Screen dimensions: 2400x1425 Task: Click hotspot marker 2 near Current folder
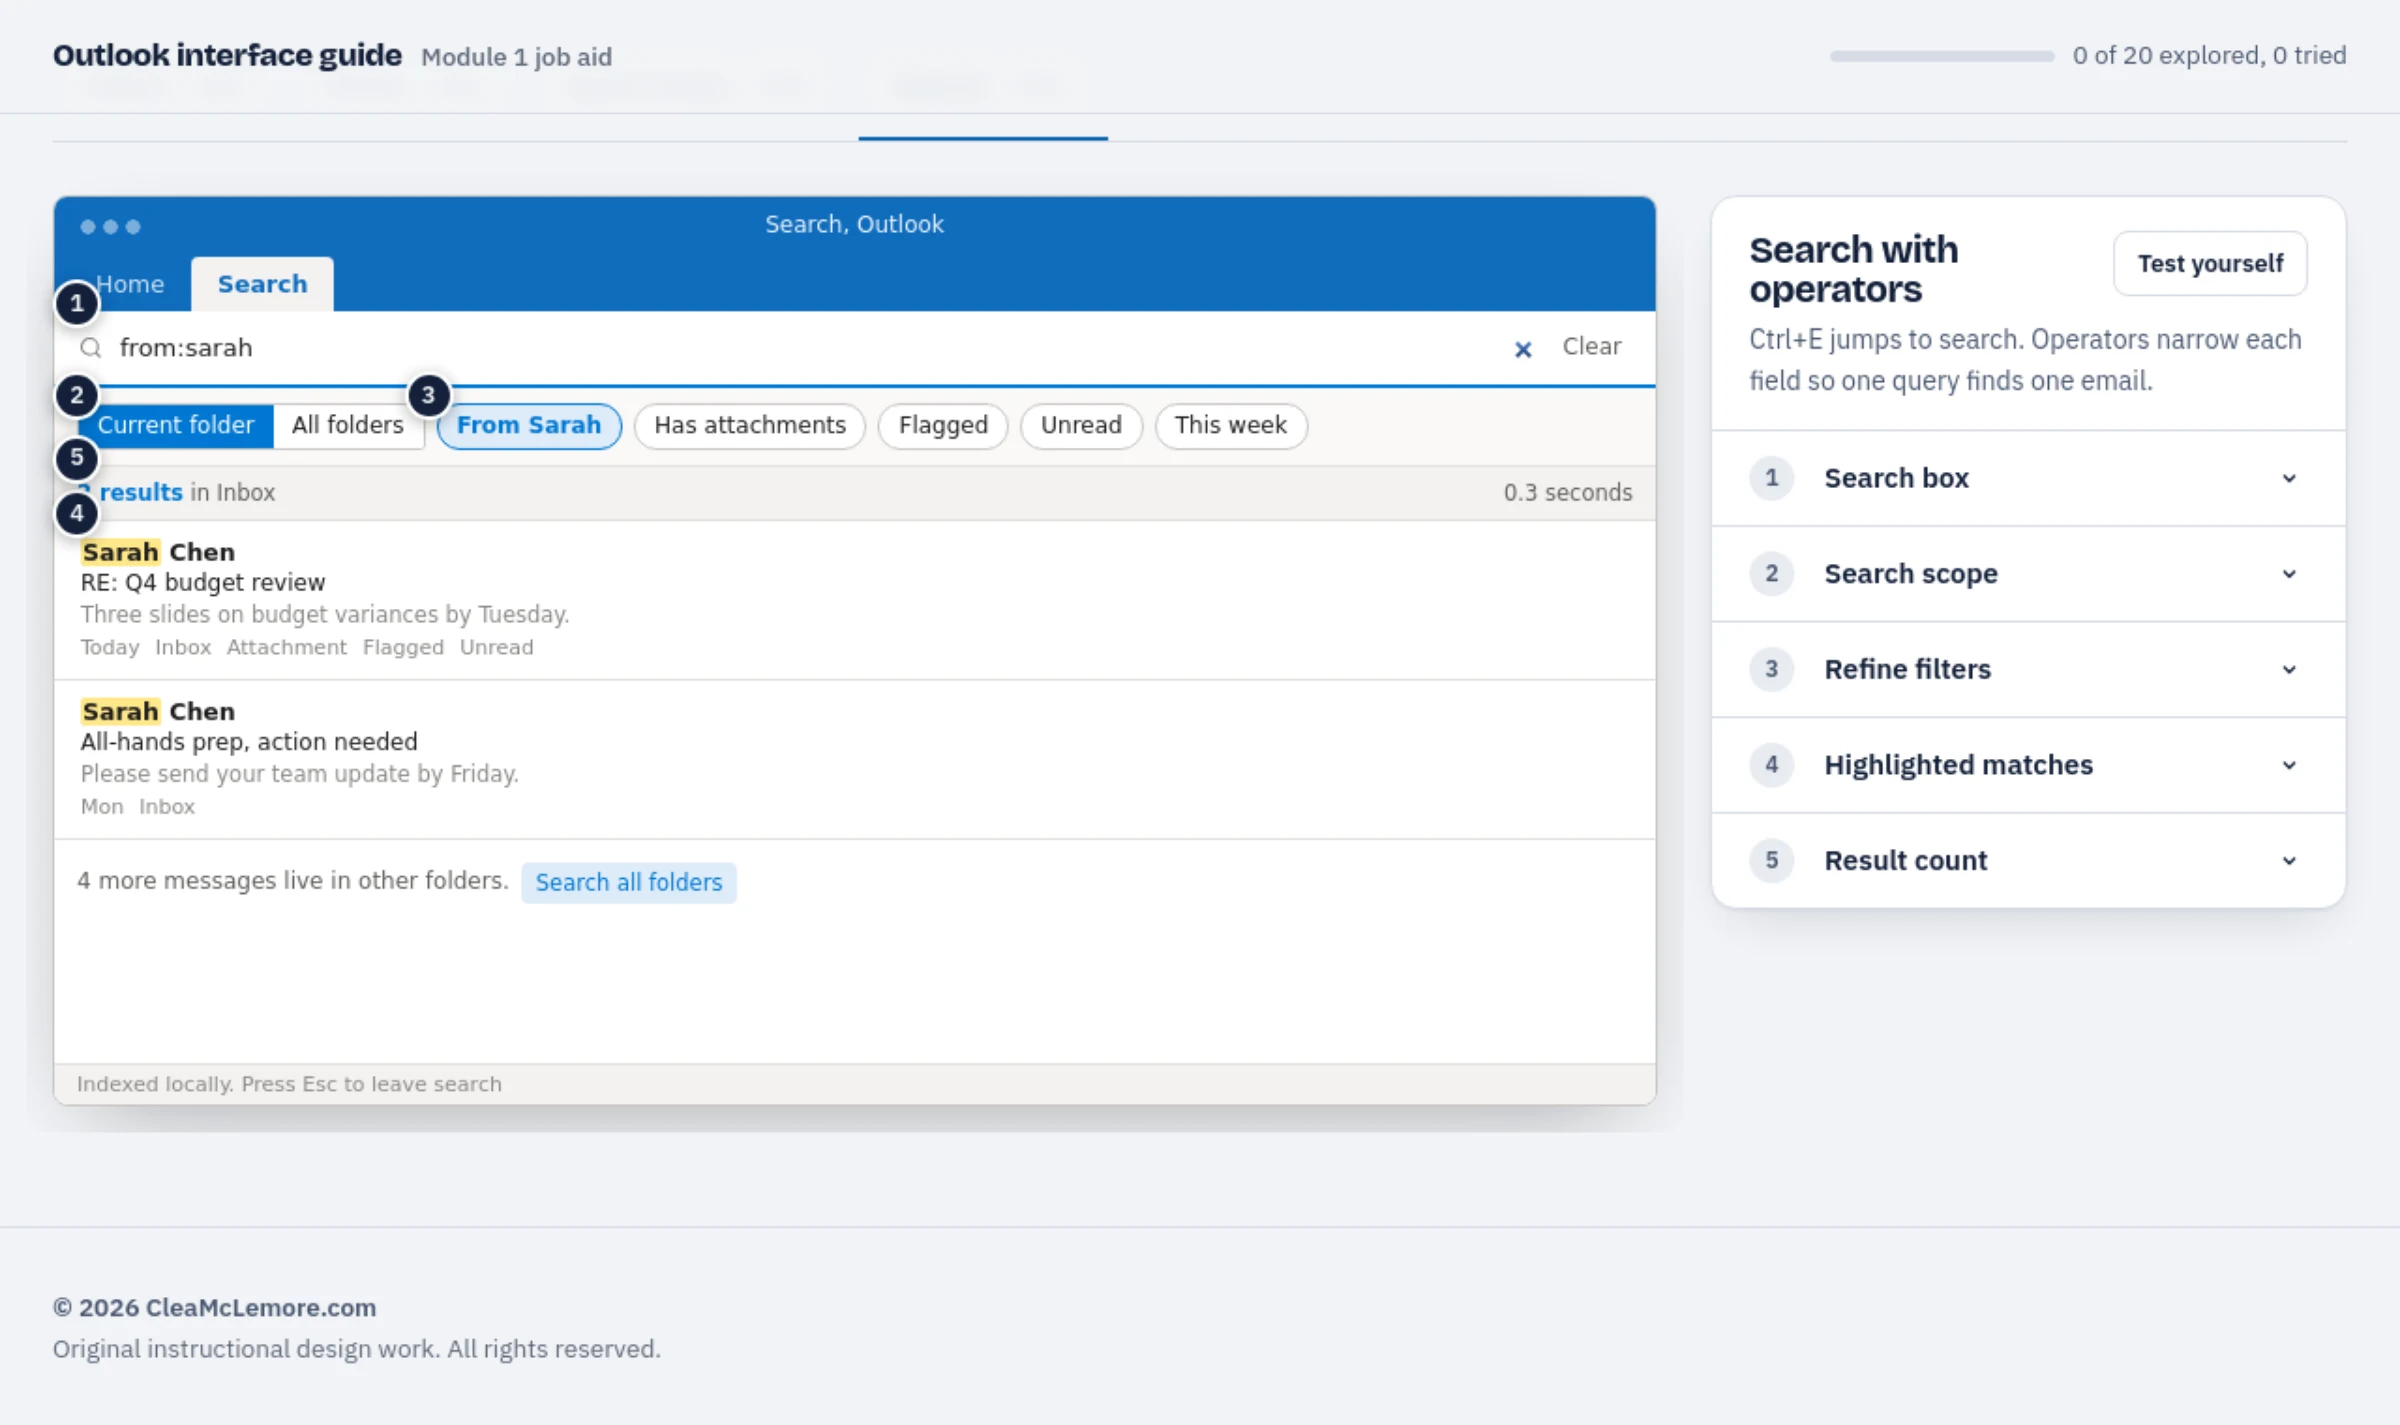(x=77, y=396)
